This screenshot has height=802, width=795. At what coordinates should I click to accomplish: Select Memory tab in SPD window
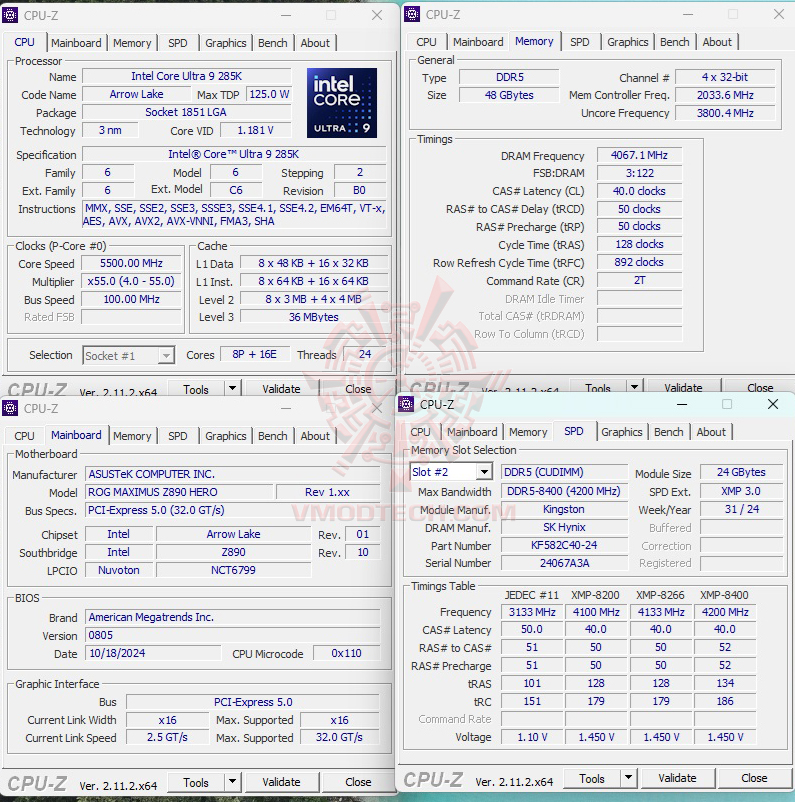[x=528, y=432]
